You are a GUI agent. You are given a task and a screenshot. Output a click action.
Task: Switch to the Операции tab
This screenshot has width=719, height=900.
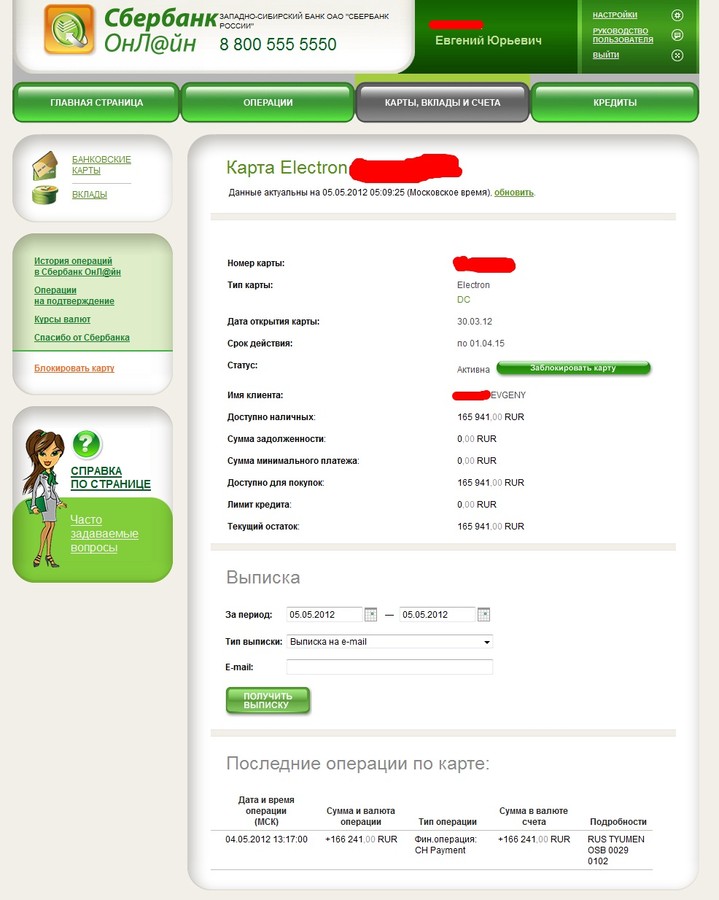pos(268,103)
